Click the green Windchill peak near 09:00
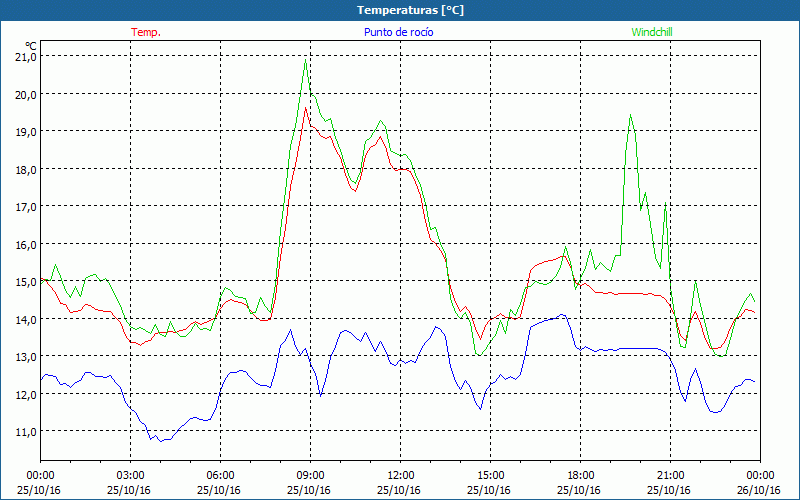The height and width of the screenshot is (500, 800). (x=305, y=60)
